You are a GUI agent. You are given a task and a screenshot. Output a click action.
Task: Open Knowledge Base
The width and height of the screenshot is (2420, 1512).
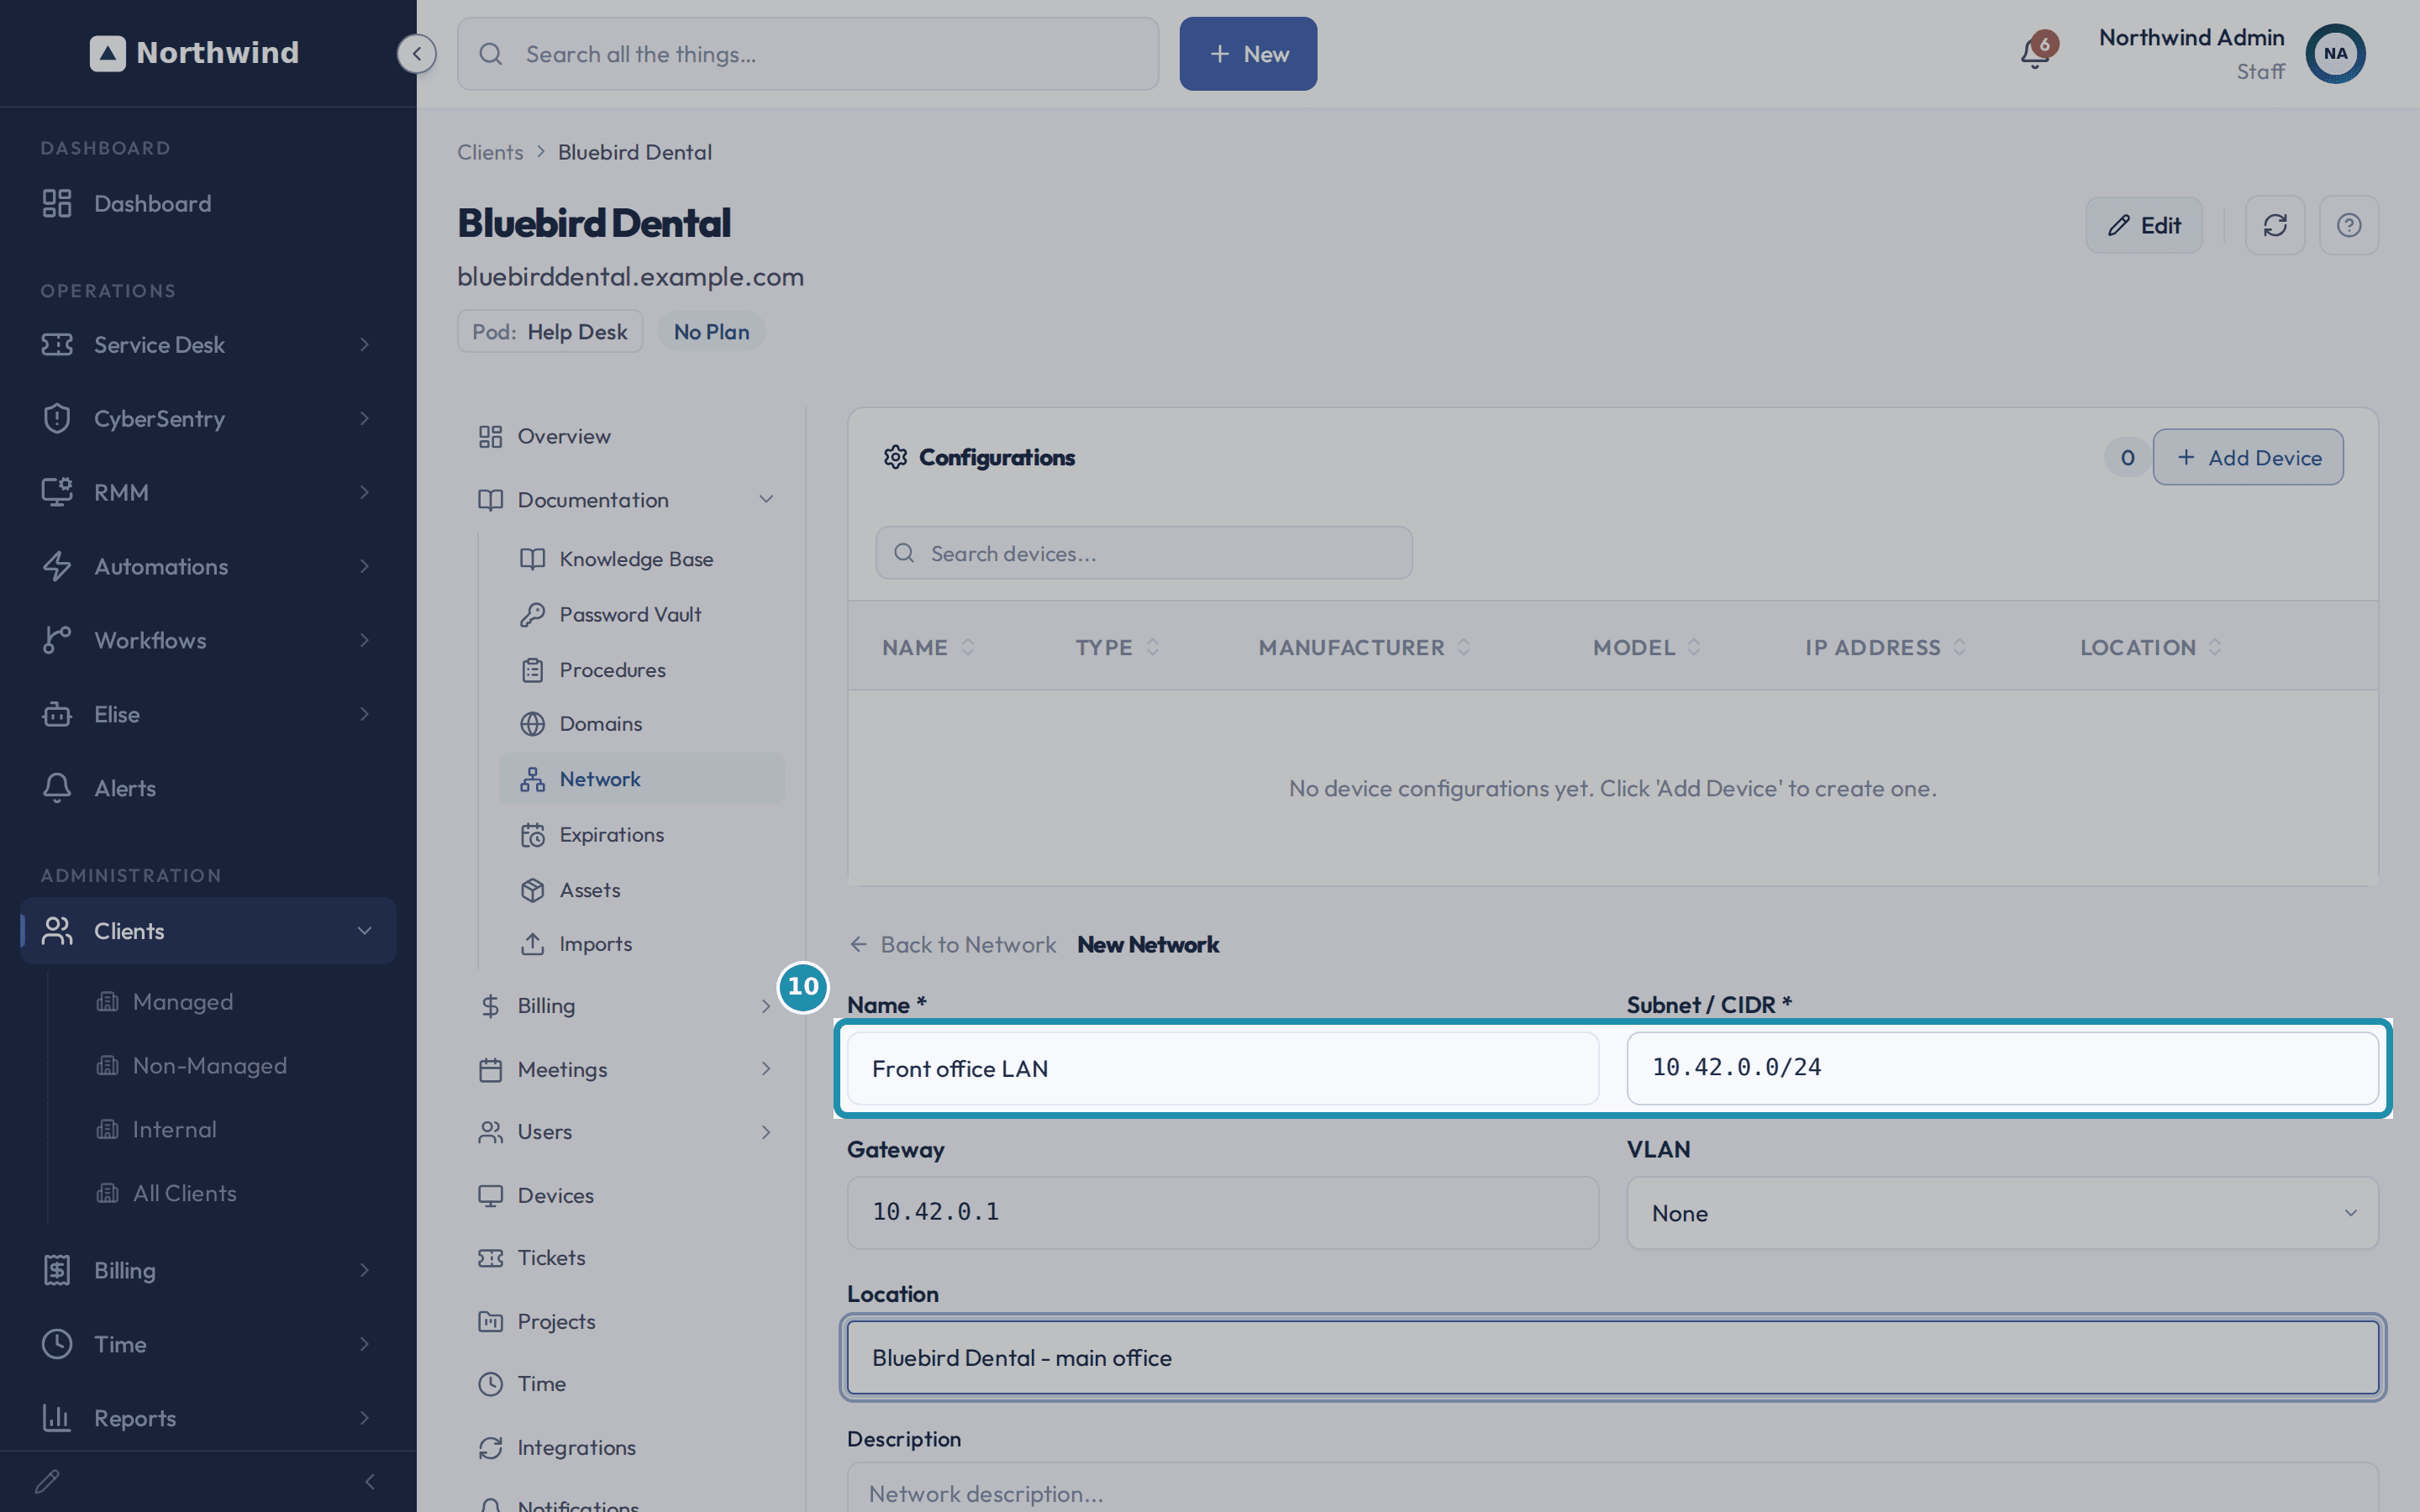[642, 559]
